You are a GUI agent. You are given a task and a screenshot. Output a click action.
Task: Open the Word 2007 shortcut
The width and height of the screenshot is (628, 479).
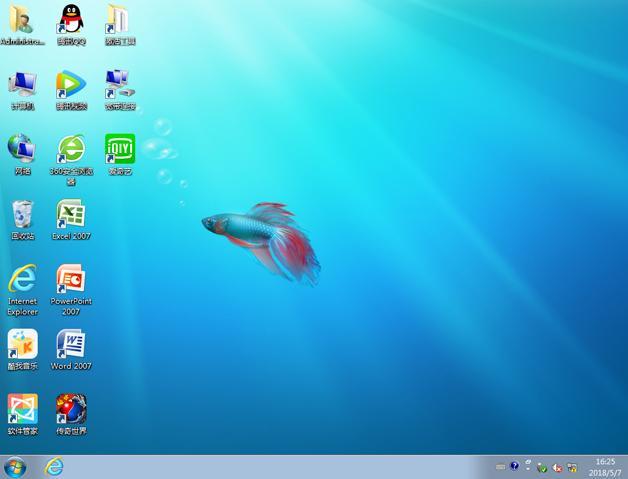[x=70, y=345]
